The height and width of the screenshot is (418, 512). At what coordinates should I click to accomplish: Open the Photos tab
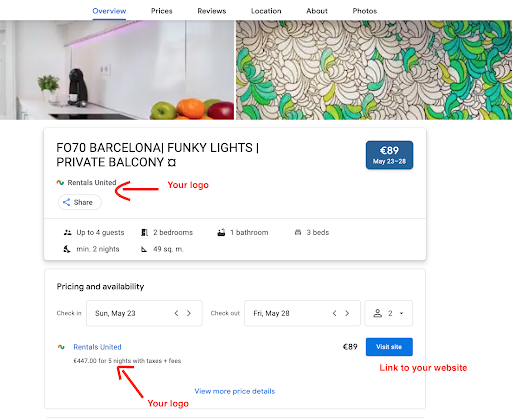(x=365, y=11)
